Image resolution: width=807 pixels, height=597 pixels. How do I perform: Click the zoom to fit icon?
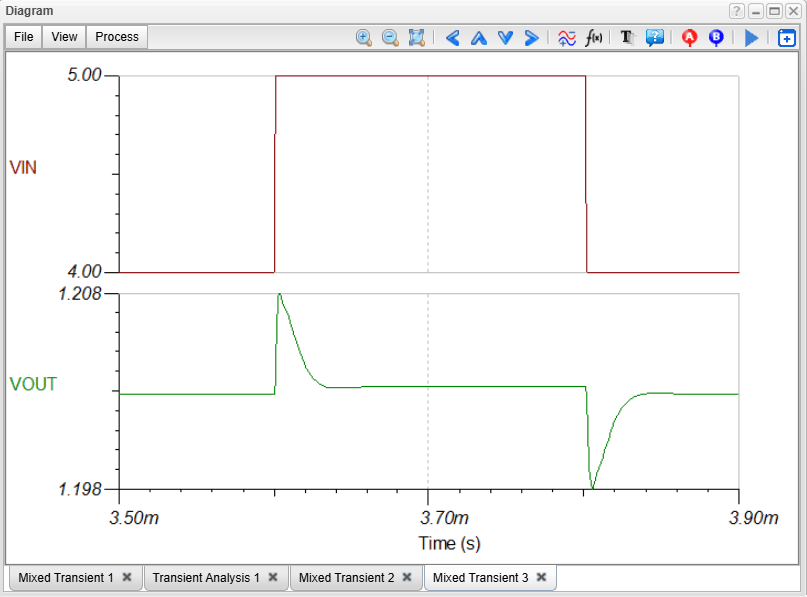point(417,37)
